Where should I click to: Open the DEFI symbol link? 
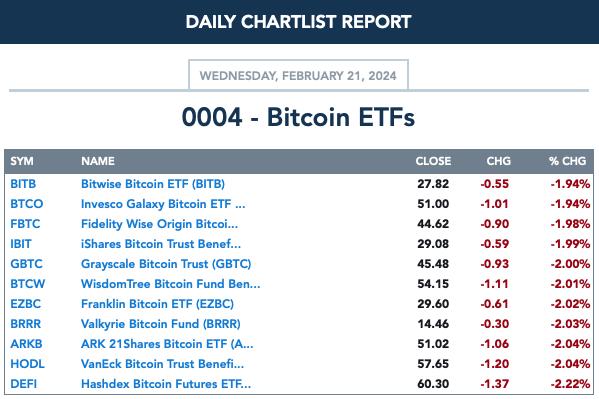pyautogui.click(x=24, y=384)
